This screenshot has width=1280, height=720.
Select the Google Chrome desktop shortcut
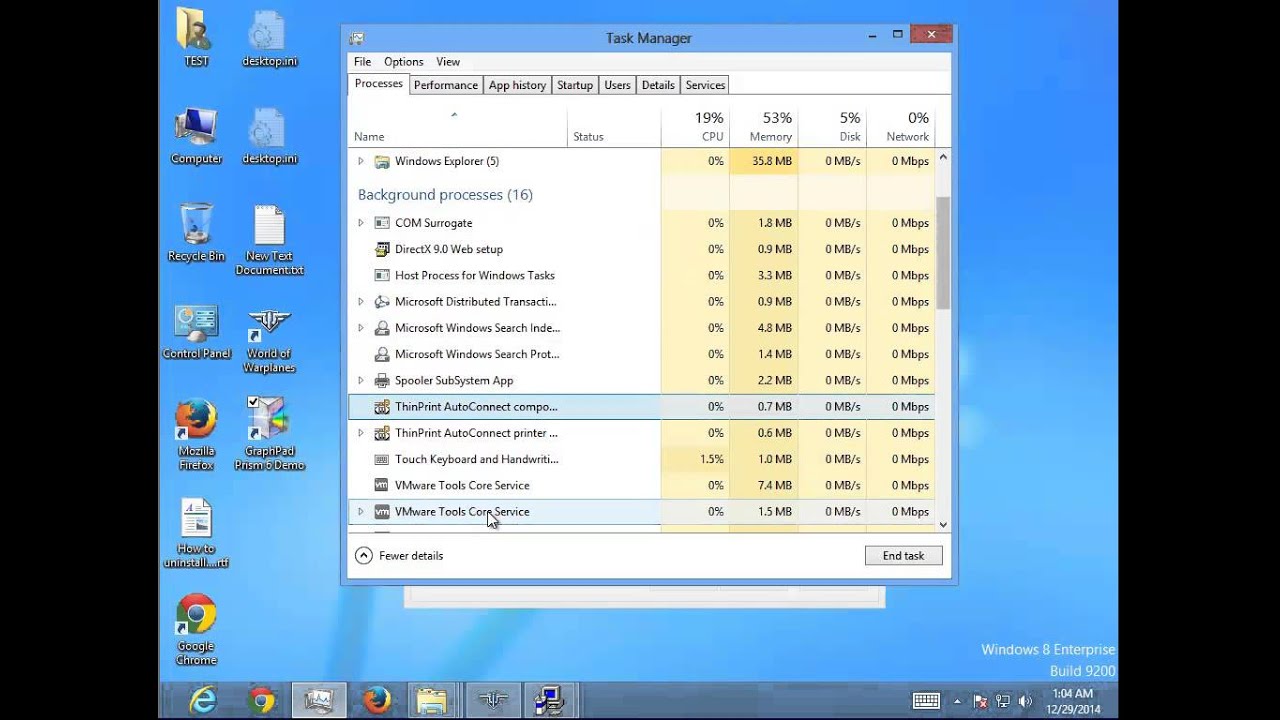point(196,630)
